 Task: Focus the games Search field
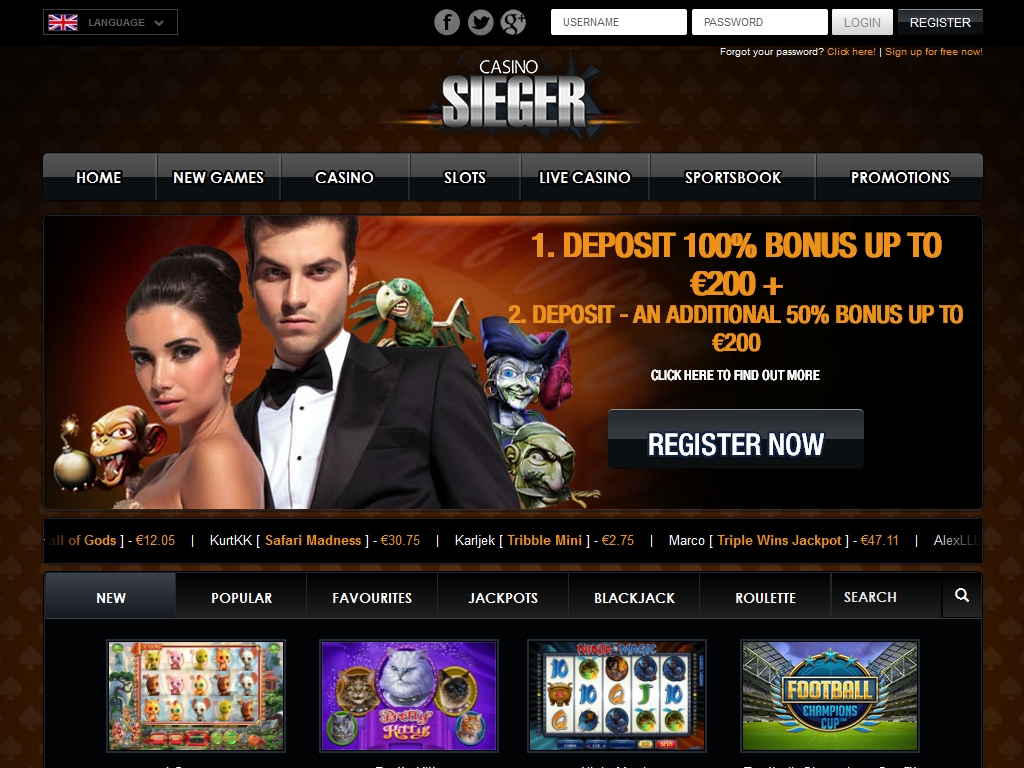click(x=886, y=596)
